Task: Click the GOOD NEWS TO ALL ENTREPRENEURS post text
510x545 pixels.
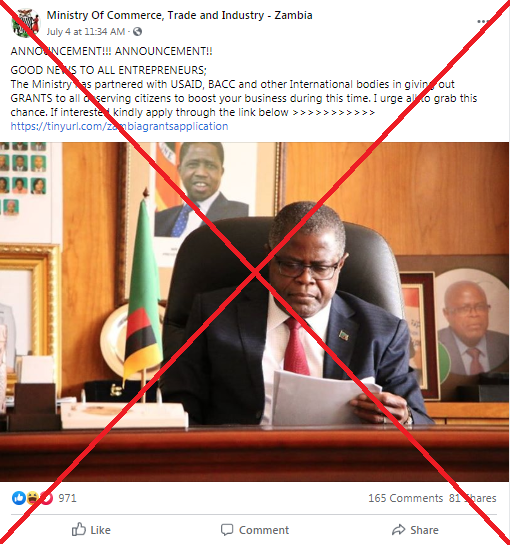Action: (x=108, y=70)
